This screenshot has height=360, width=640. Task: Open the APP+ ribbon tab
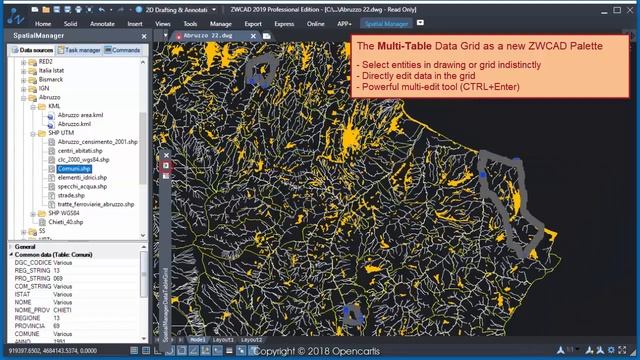pos(344,24)
